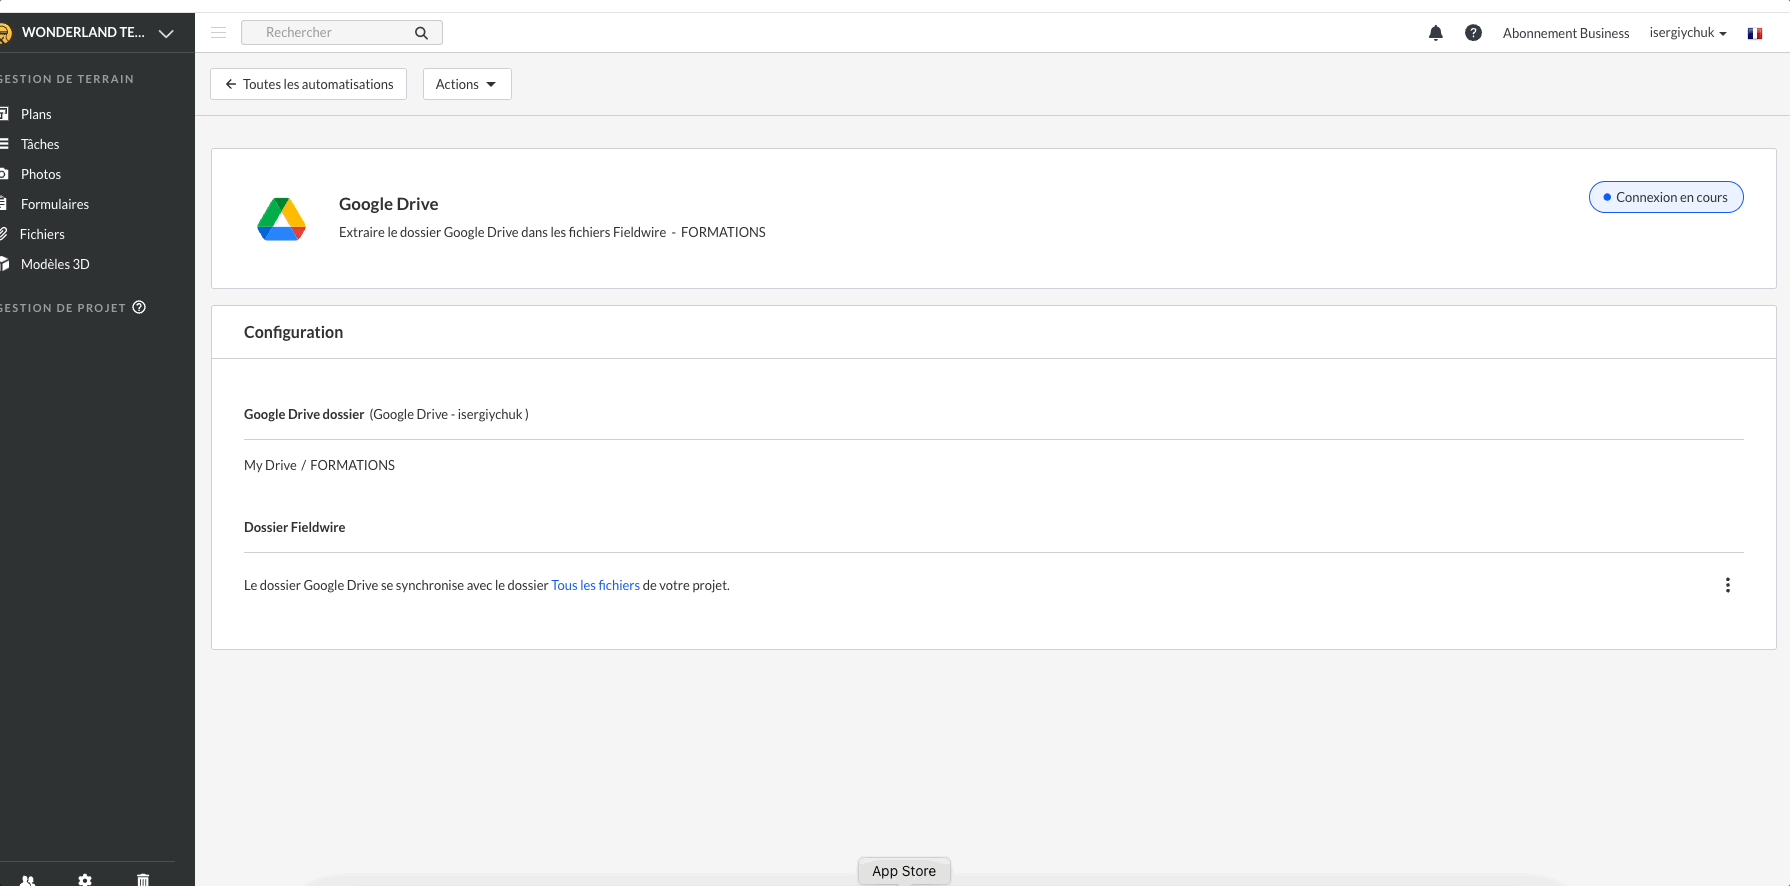Image resolution: width=1790 pixels, height=886 pixels.
Task: Click the trash icon in sidebar
Action: coord(143,880)
